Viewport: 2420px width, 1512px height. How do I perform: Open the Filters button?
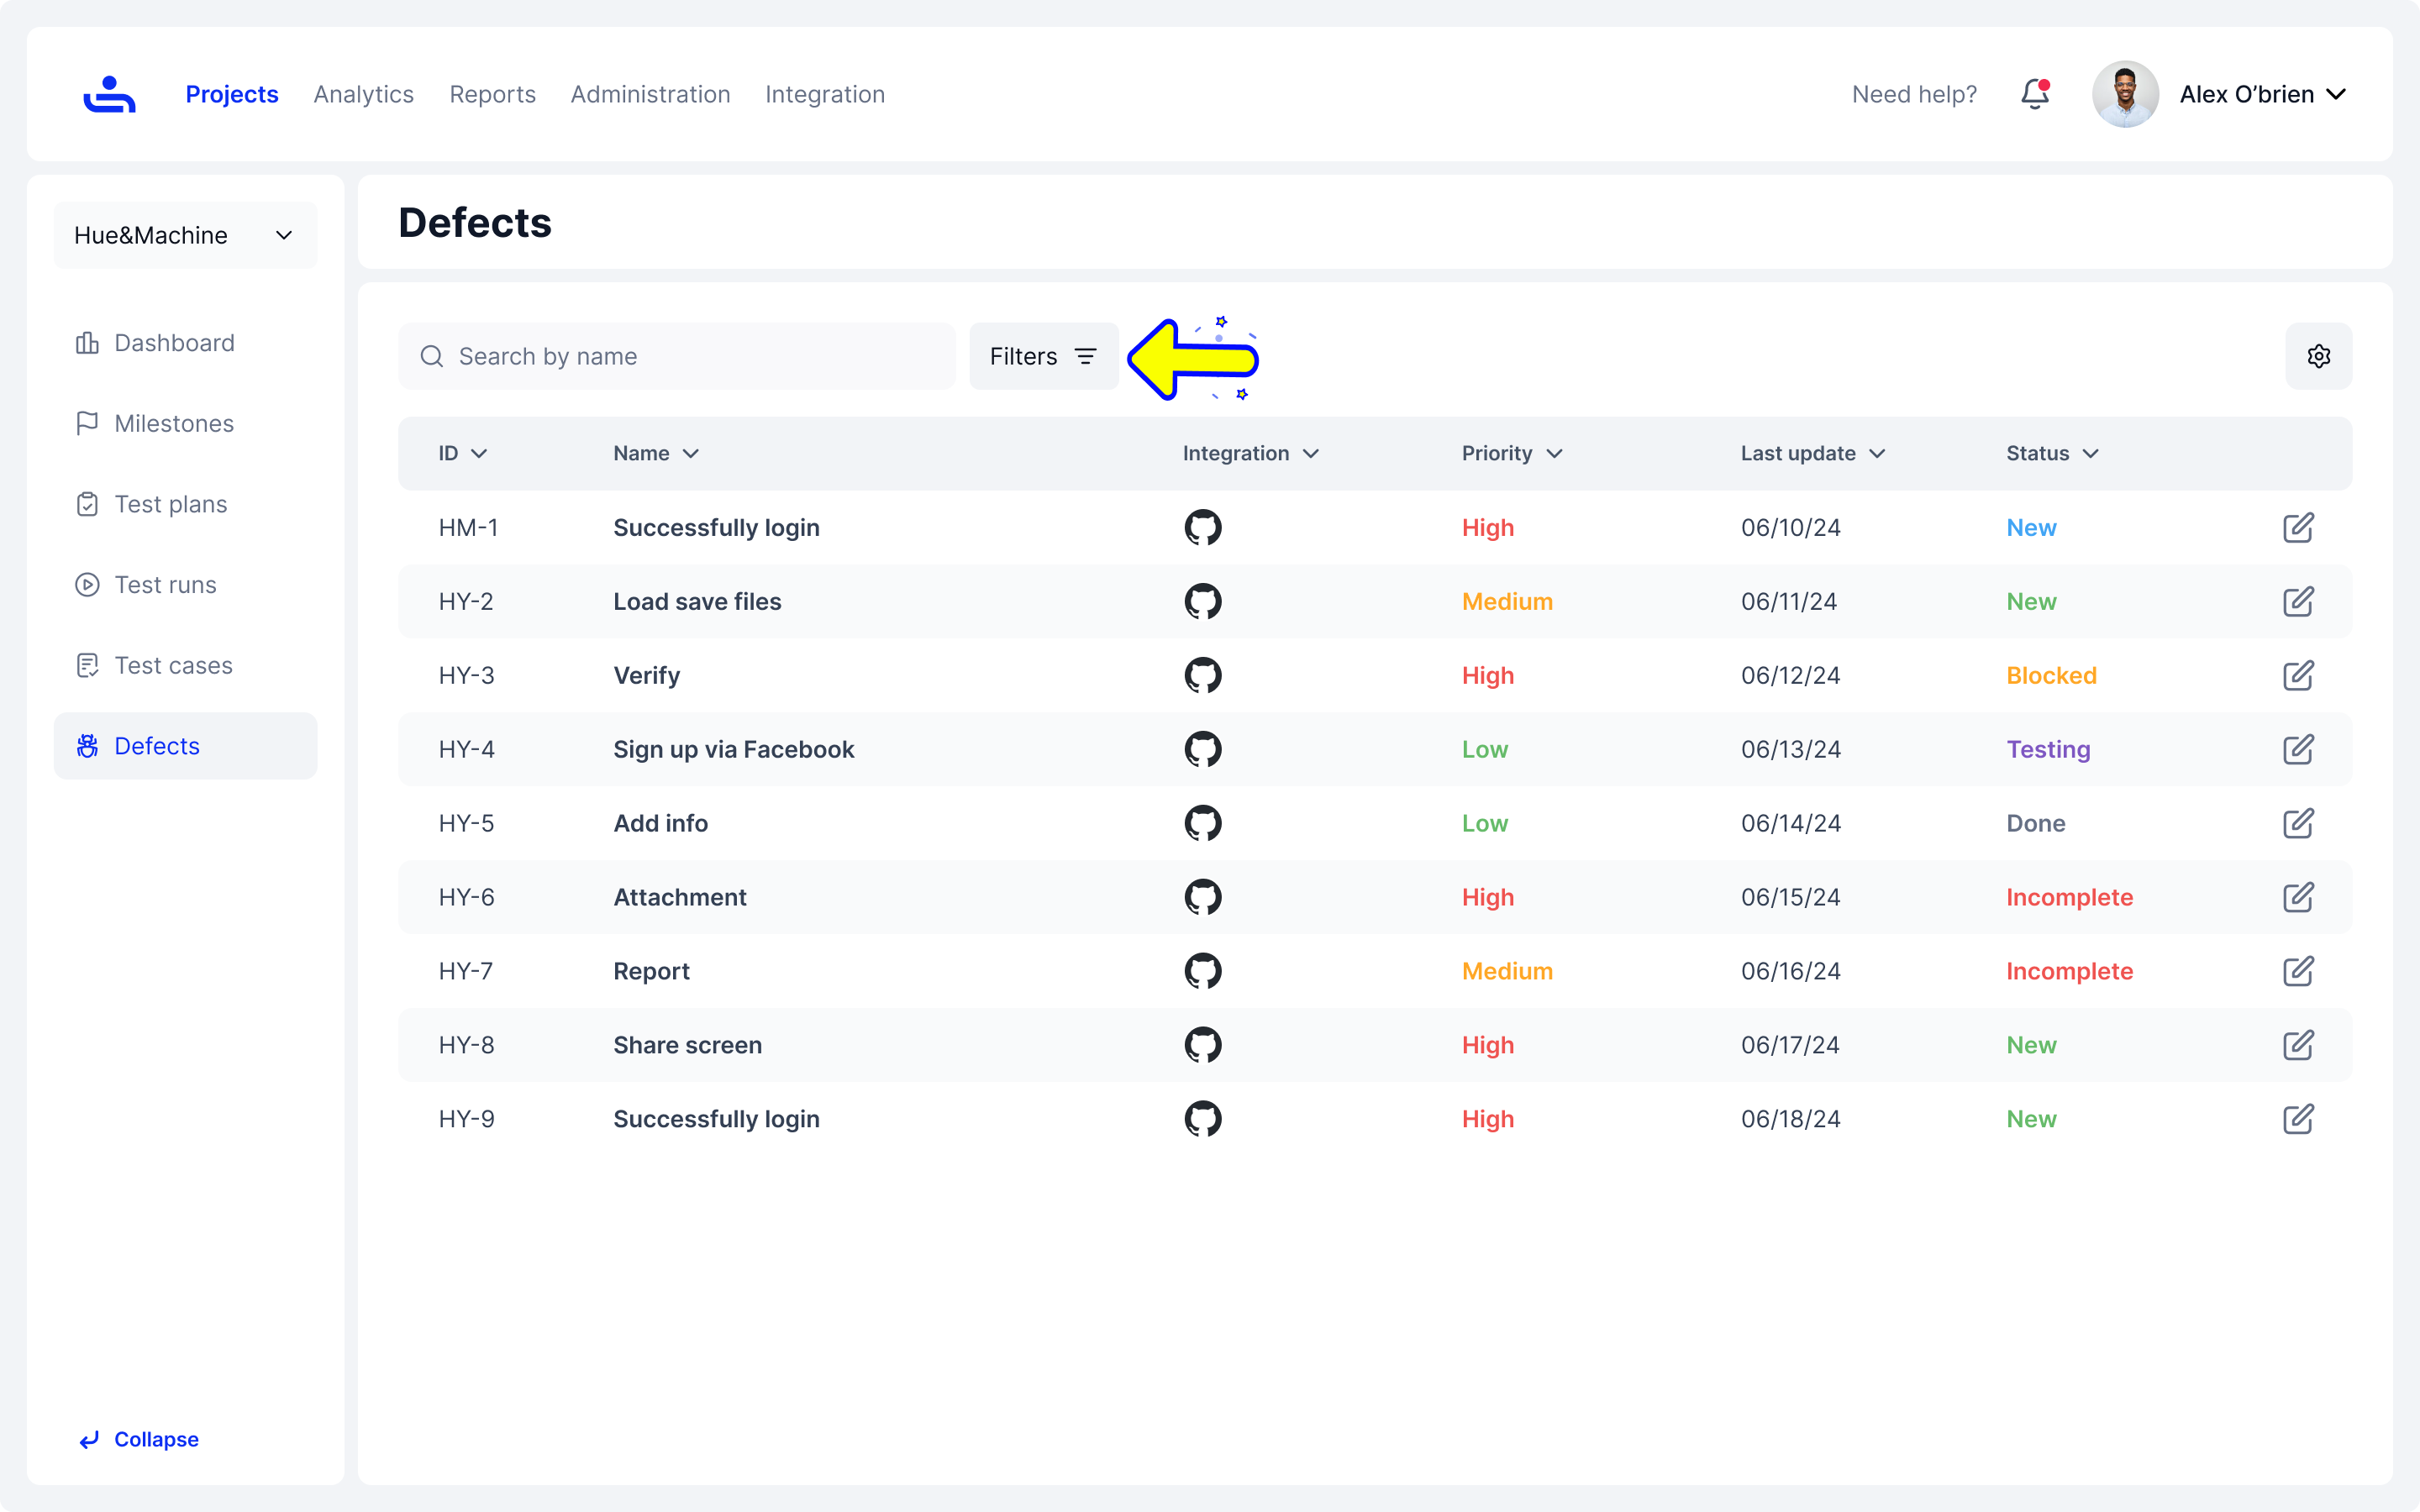[x=1042, y=356]
